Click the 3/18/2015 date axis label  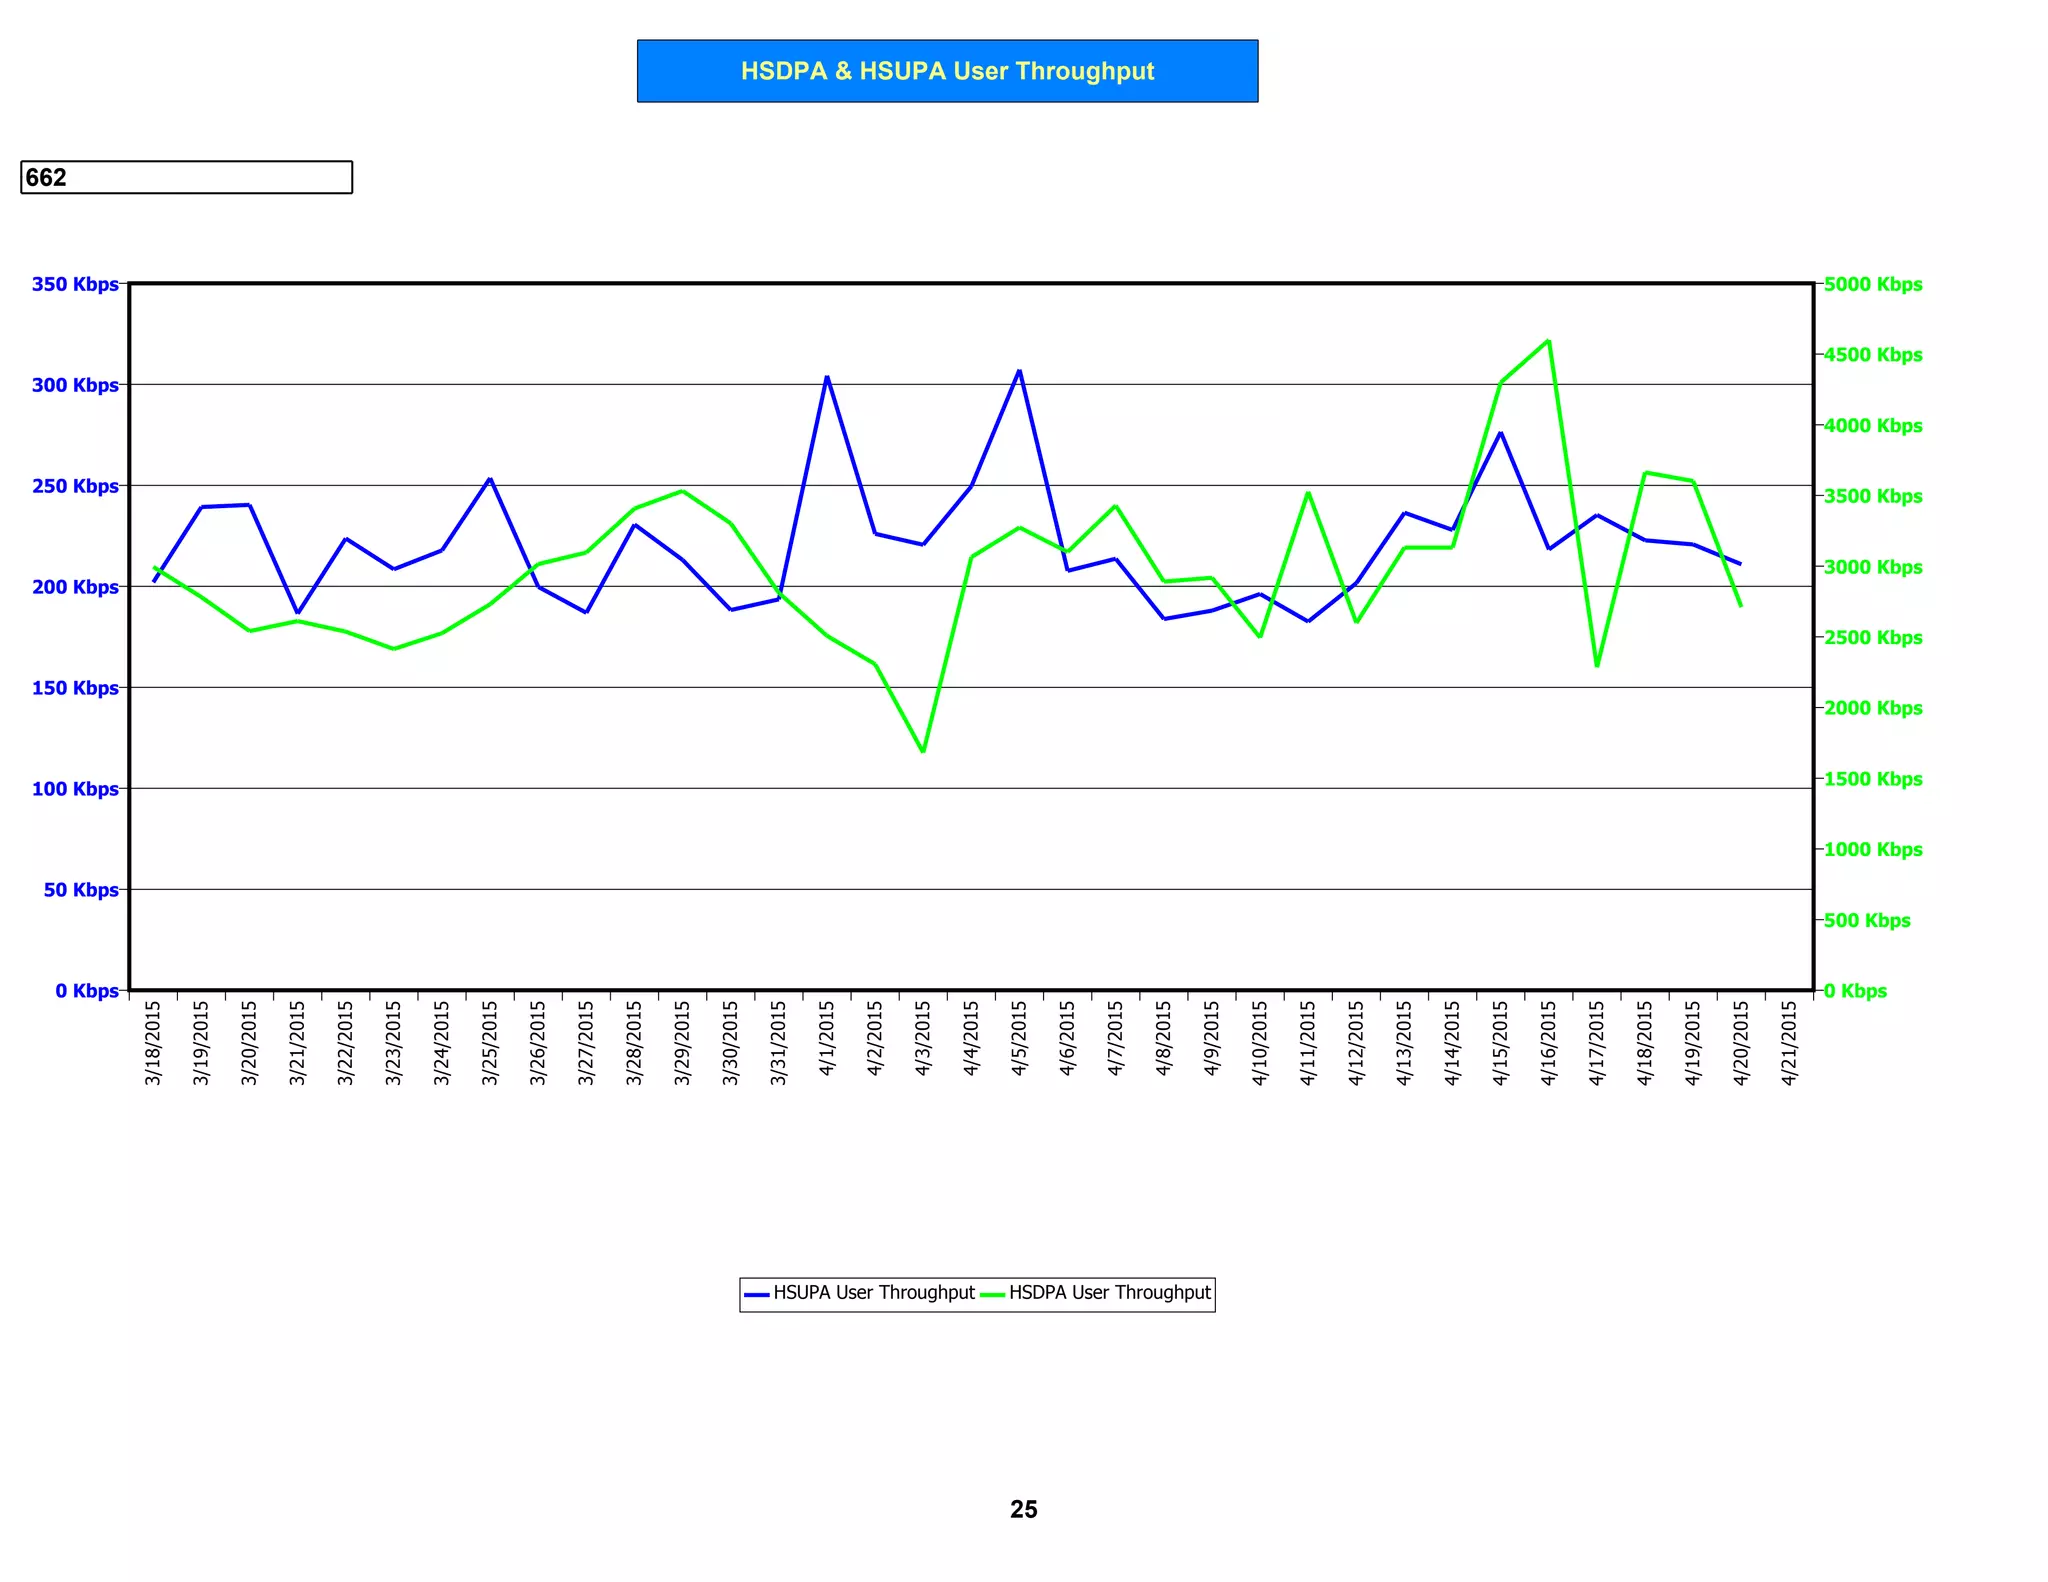(153, 1043)
